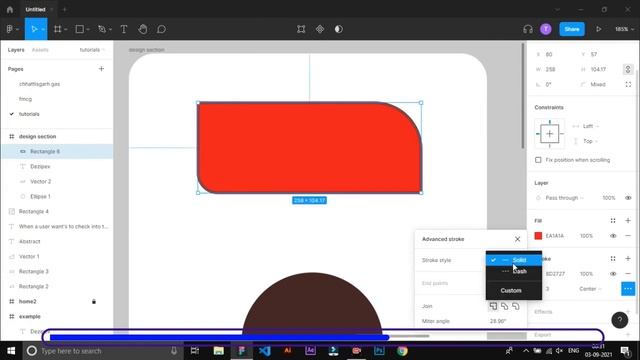Open stroke alignment Center dropdown
640x360 pixels.
pyautogui.click(x=590, y=289)
